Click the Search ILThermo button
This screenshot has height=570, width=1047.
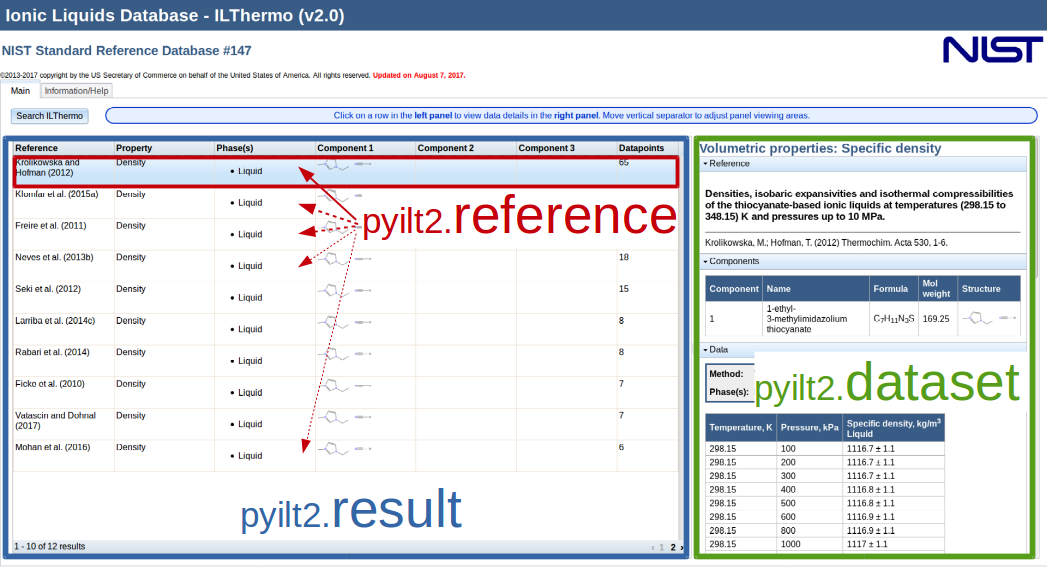point(49,115)
